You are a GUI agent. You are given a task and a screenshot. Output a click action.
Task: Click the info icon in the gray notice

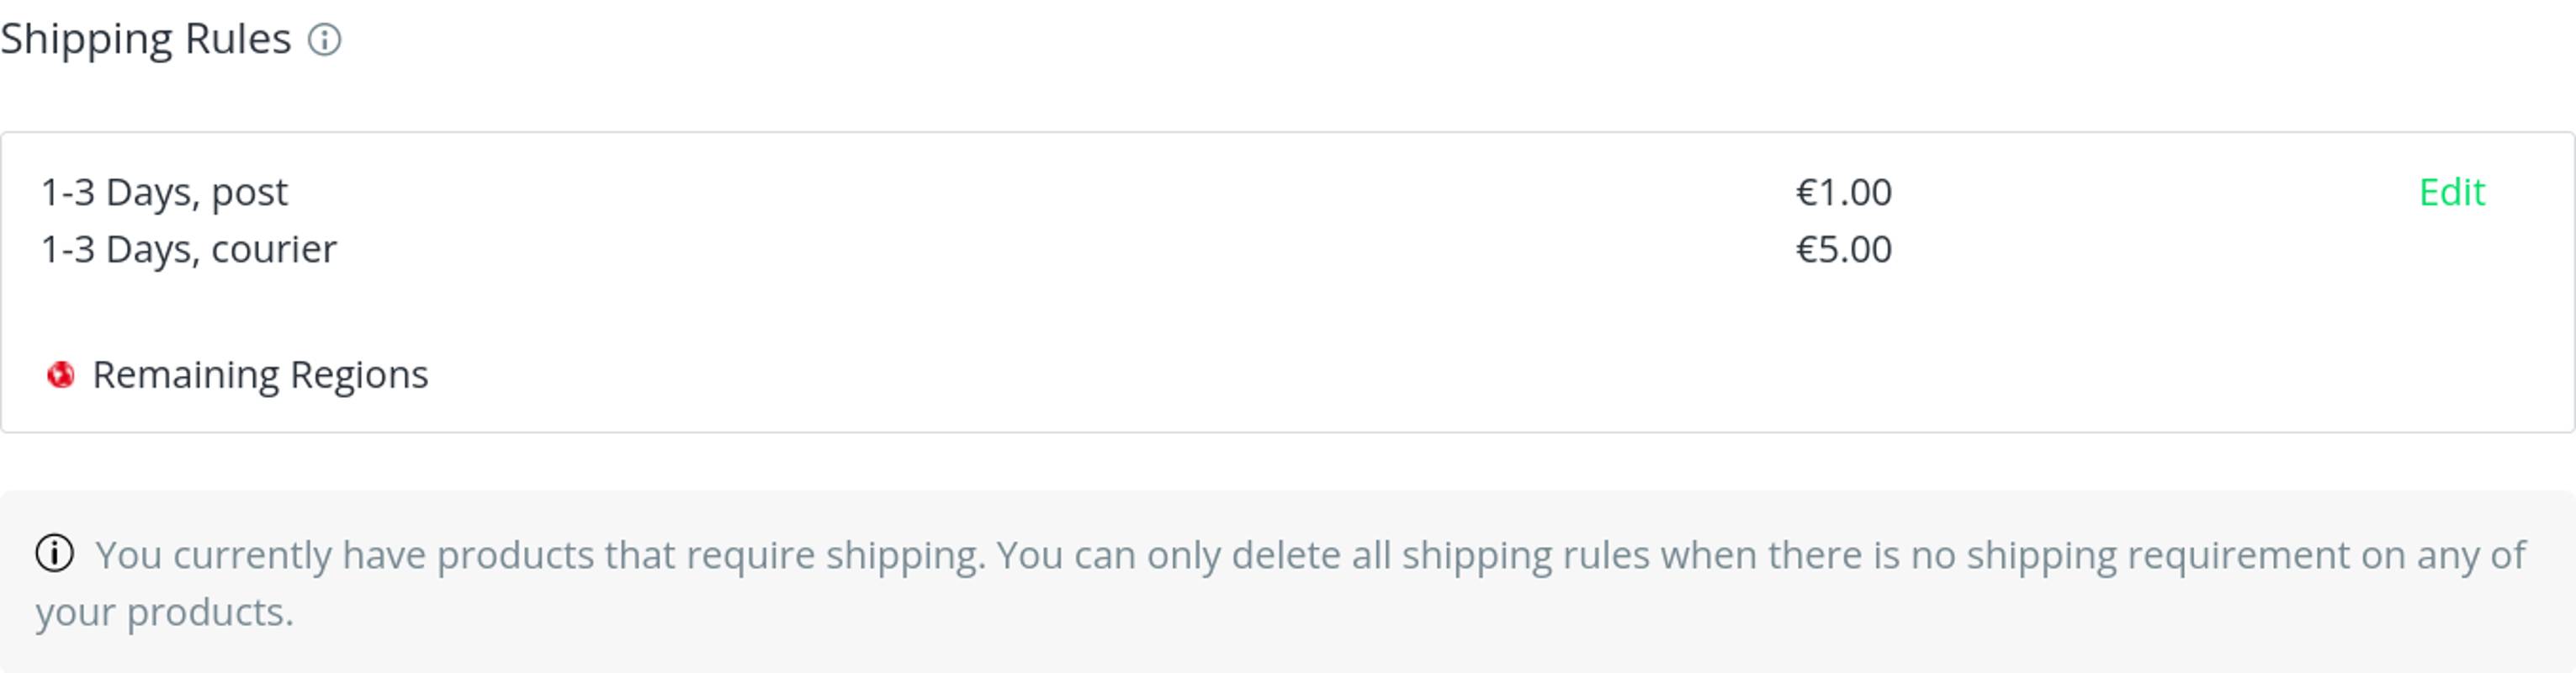(x=55, y=553)
